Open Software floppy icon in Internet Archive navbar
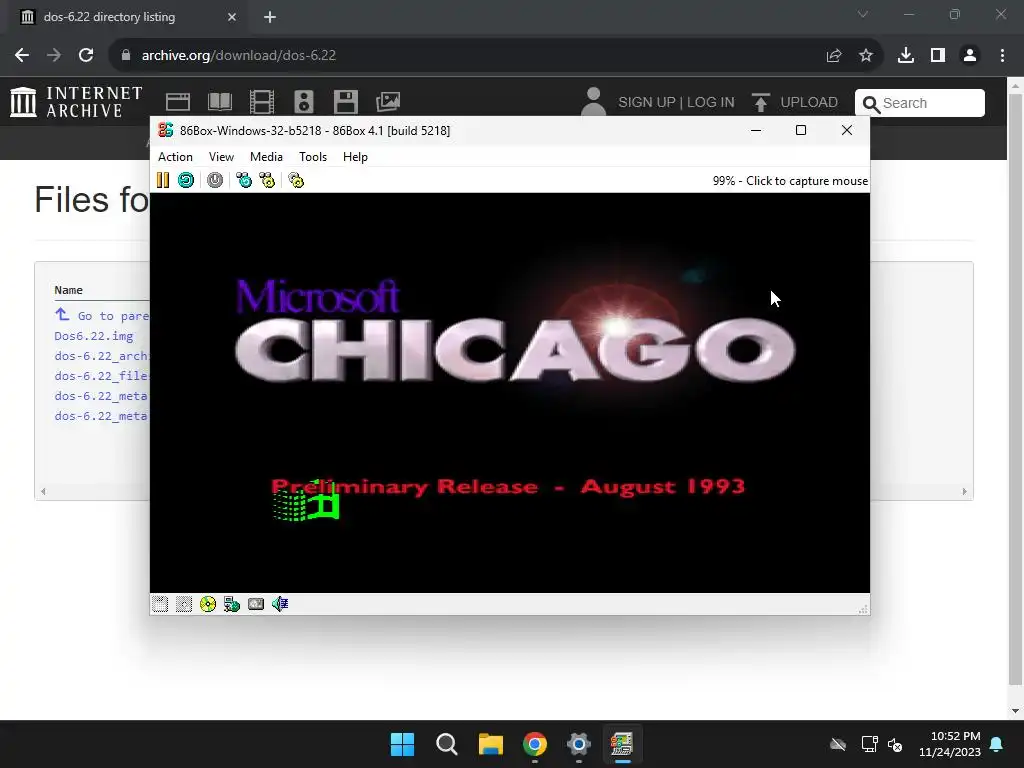1024x768 pixels. tap(345, 102)
